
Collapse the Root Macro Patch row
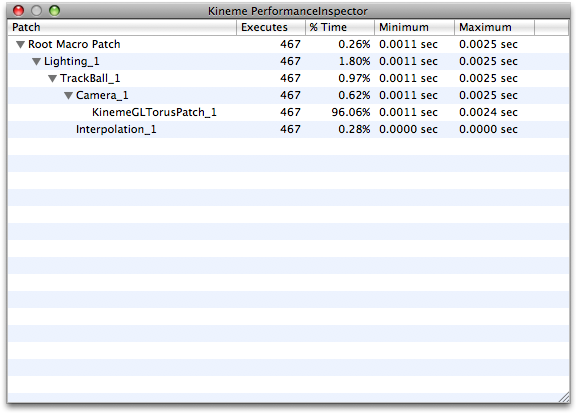(x=20, y=45)
